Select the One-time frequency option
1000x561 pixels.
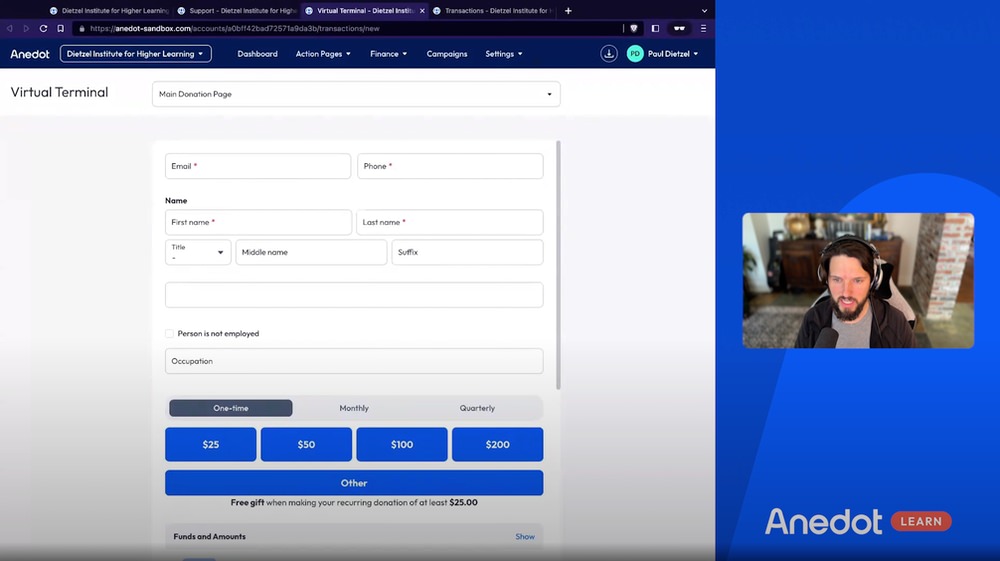pos(231,408)
